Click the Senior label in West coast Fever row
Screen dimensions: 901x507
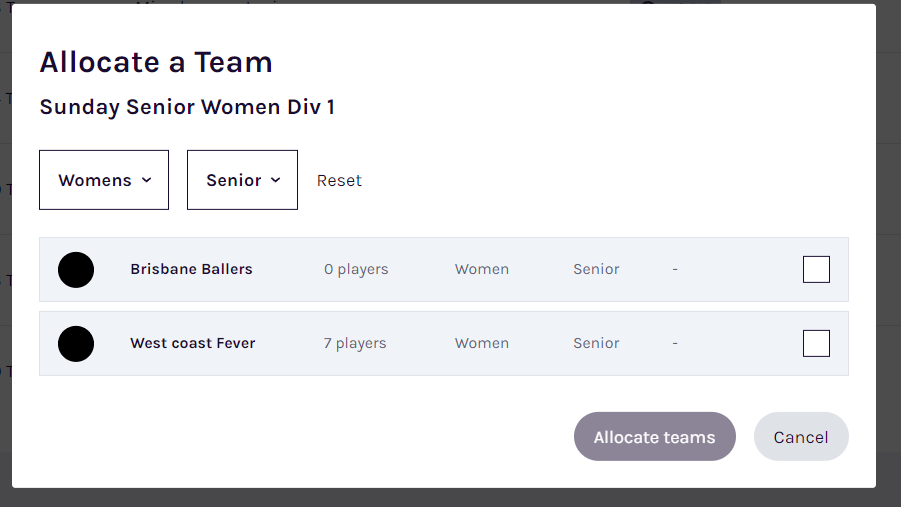pos(596,343)
